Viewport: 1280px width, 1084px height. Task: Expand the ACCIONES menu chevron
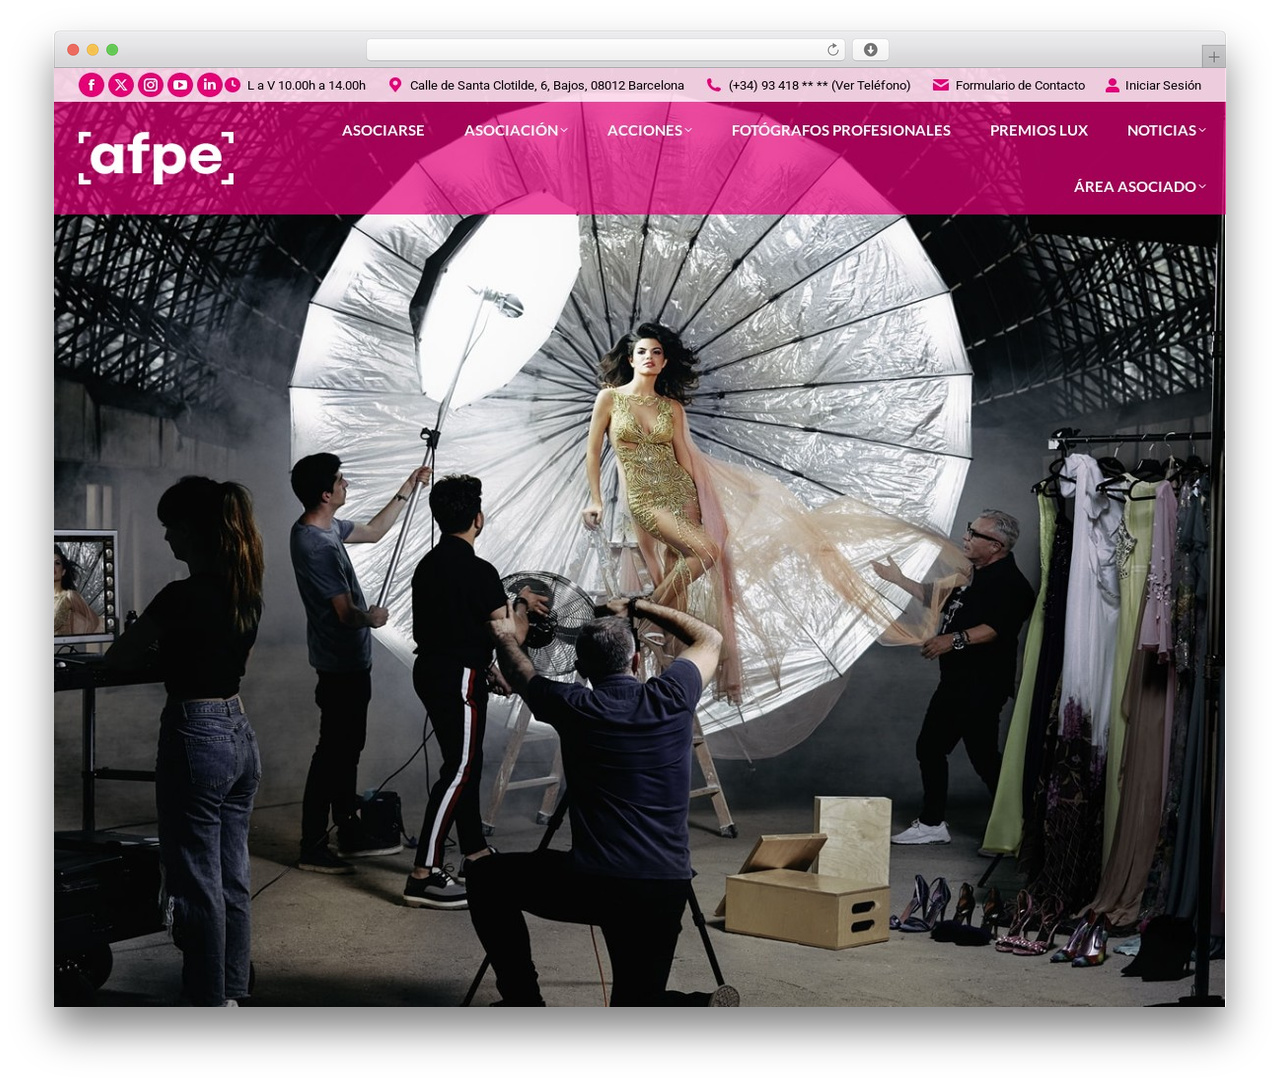pyautogui.click(x=688, y=130)
